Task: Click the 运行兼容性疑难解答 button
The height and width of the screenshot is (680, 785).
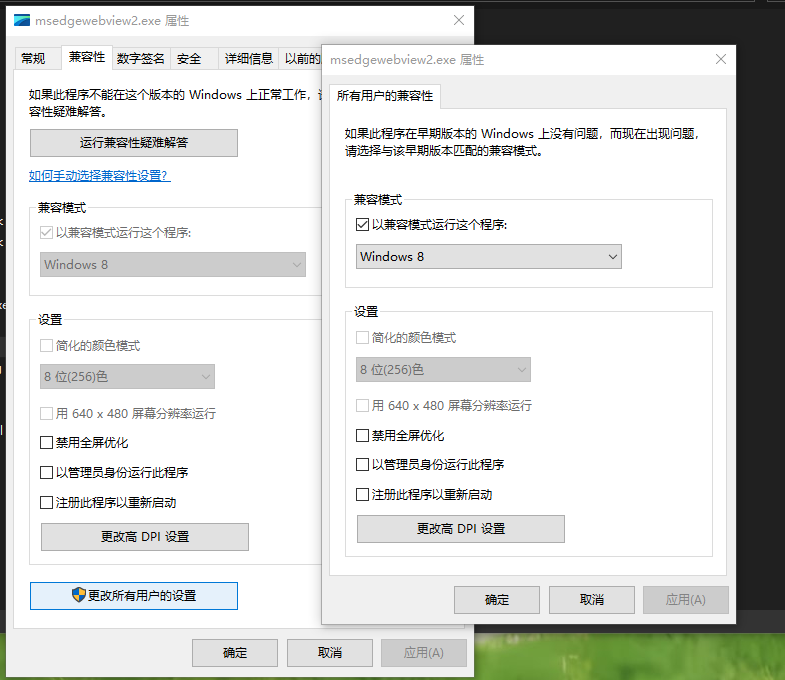Action: coord(134,143)
